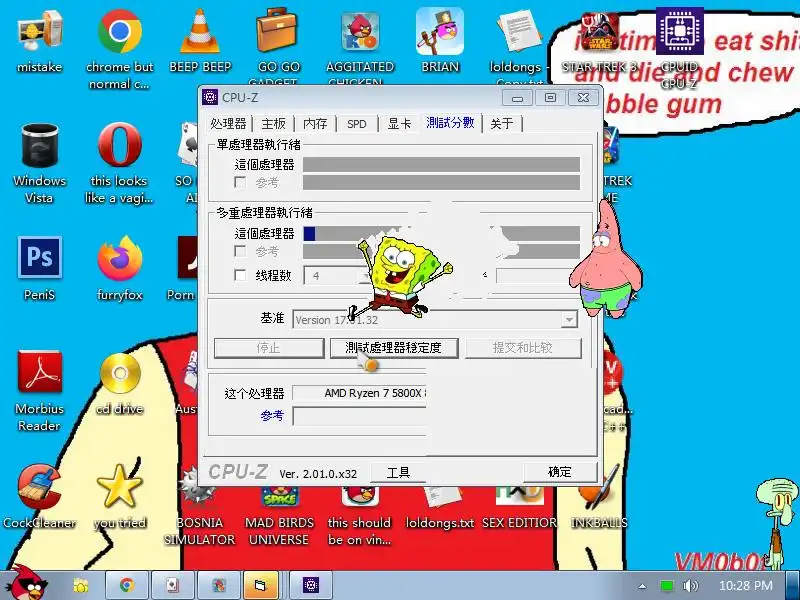Open loldongs Copy text file icon
Image resolution: width=800 pixels, height=600 pixels.
(519, 31)
